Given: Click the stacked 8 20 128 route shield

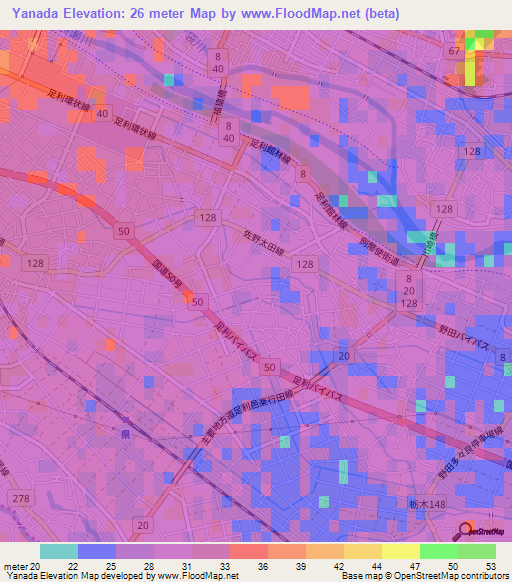Looking at the screenshot, I should click(409, 291).
